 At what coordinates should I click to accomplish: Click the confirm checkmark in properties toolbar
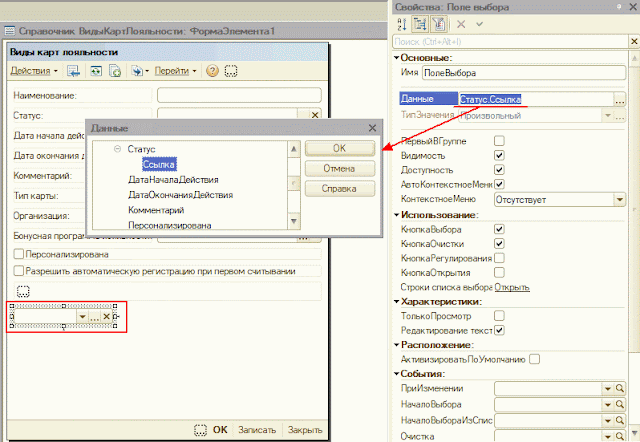pyautogui.click(x=480, y=24)
